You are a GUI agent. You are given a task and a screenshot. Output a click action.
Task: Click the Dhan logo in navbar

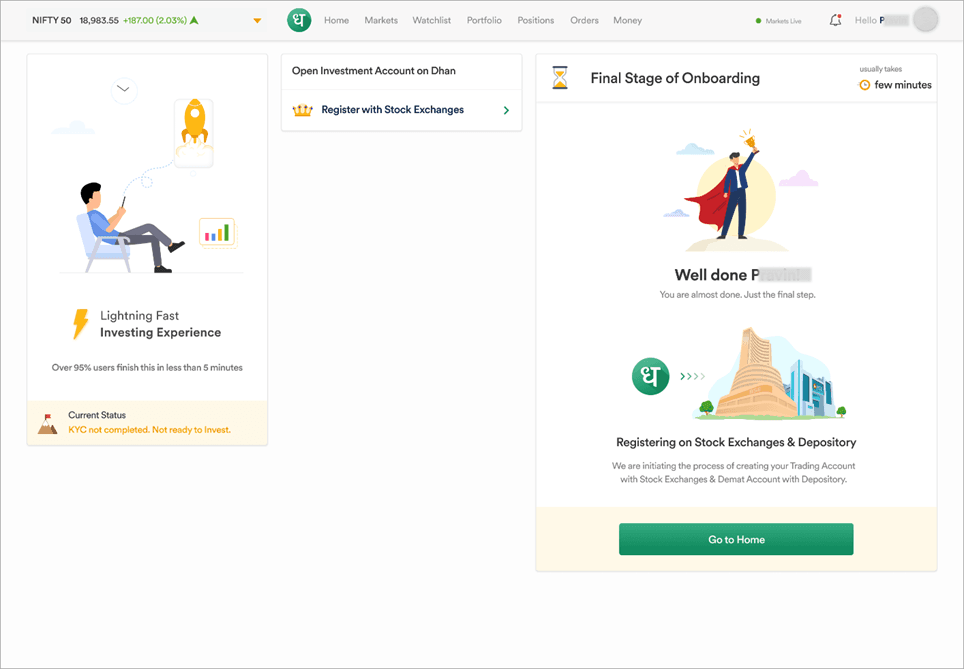299,20
